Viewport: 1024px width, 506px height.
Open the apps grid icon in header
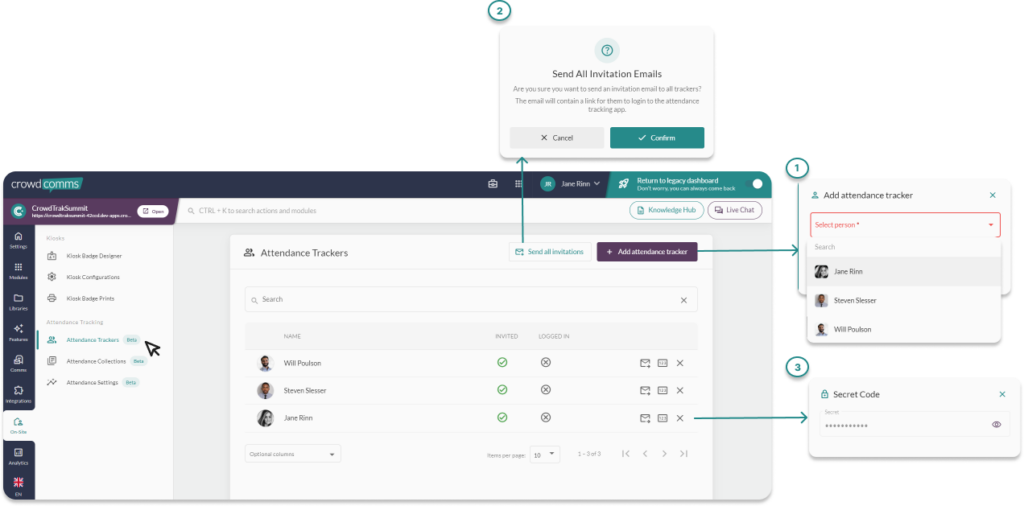click(518, 184)
